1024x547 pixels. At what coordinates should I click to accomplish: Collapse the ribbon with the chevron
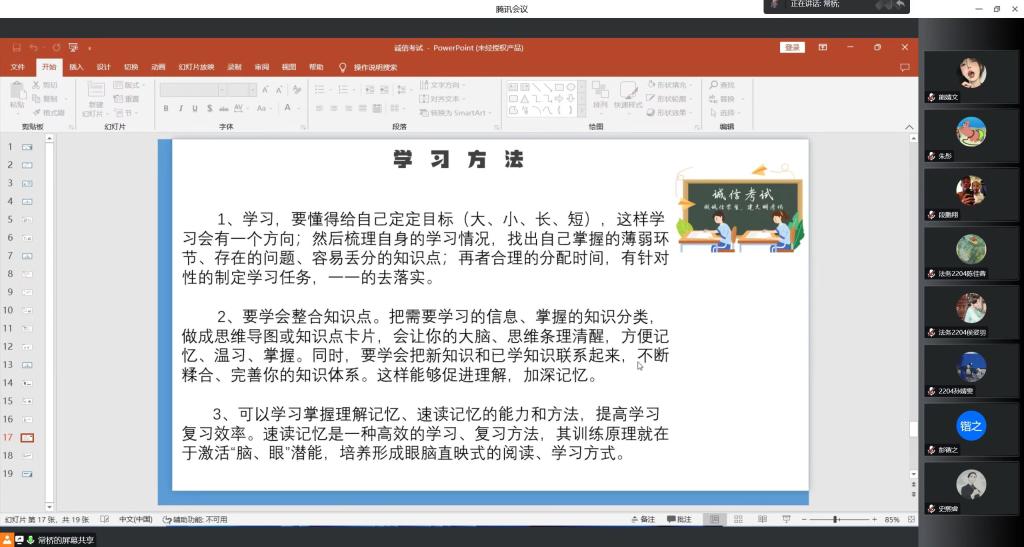point(908,127)
